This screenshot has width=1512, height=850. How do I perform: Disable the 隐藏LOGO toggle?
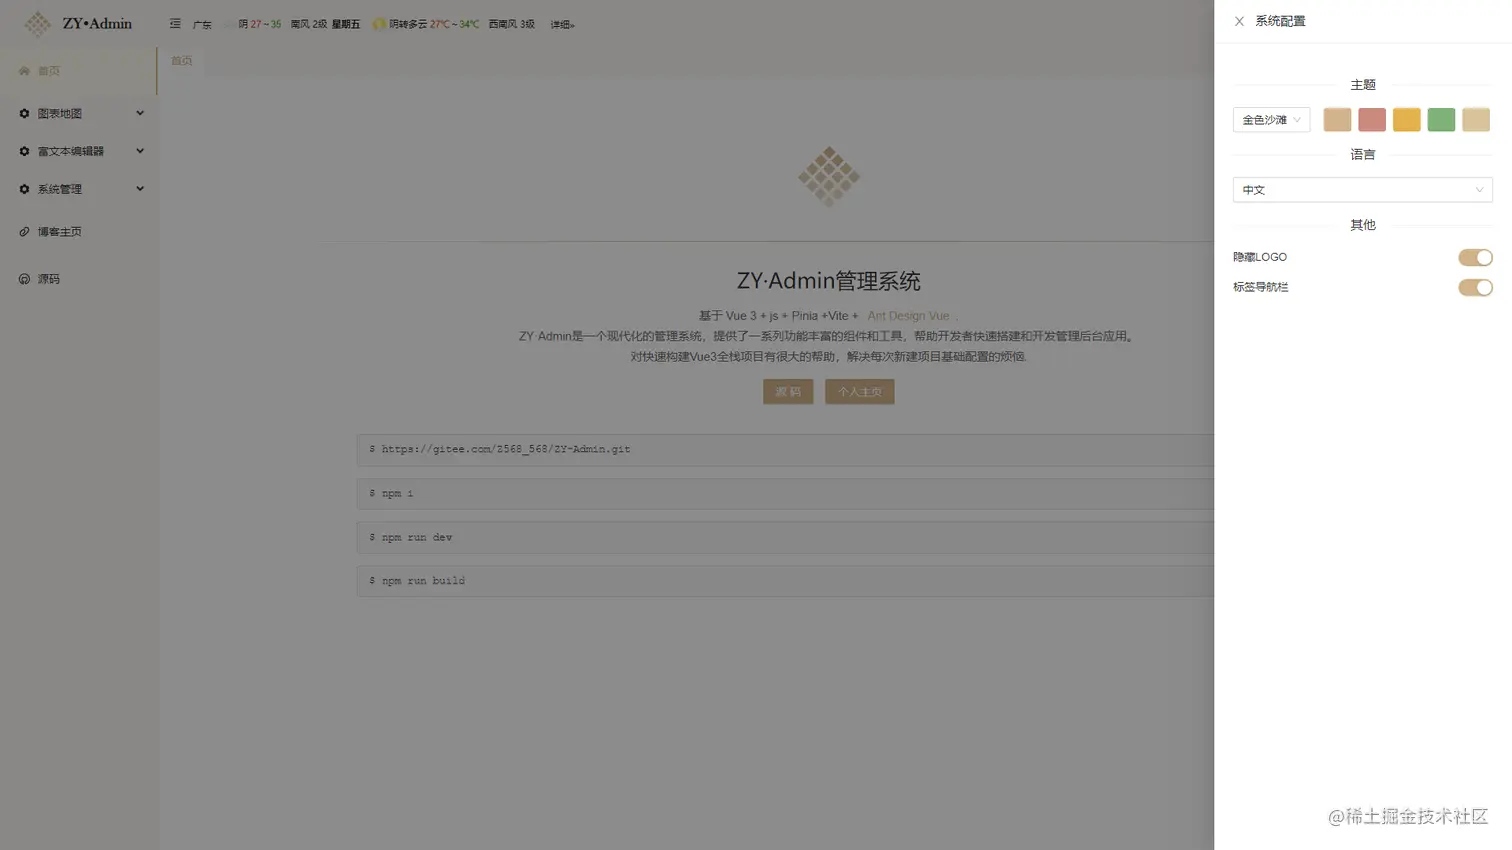1475,256
